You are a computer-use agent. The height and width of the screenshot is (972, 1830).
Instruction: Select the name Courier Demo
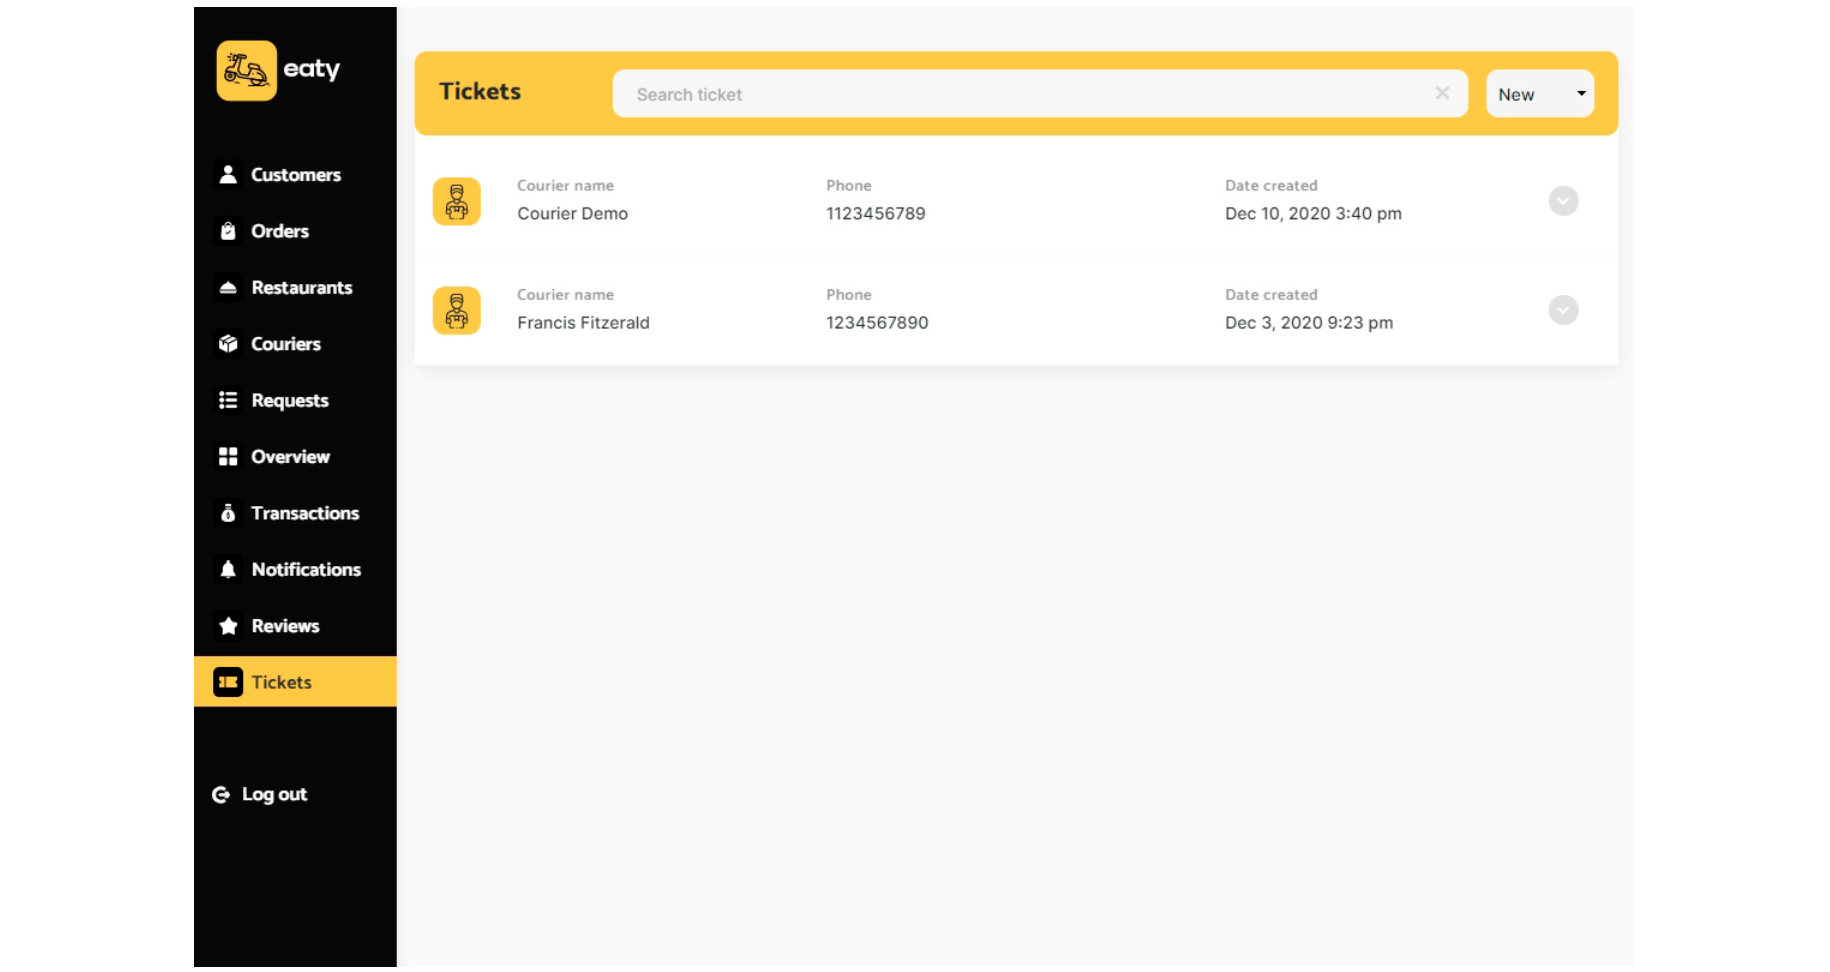(573, 214)
